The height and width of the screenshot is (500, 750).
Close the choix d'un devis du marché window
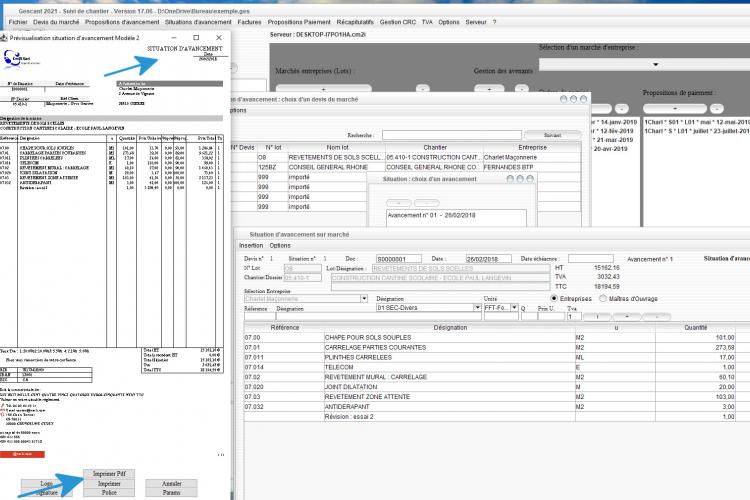pos(583,99)
